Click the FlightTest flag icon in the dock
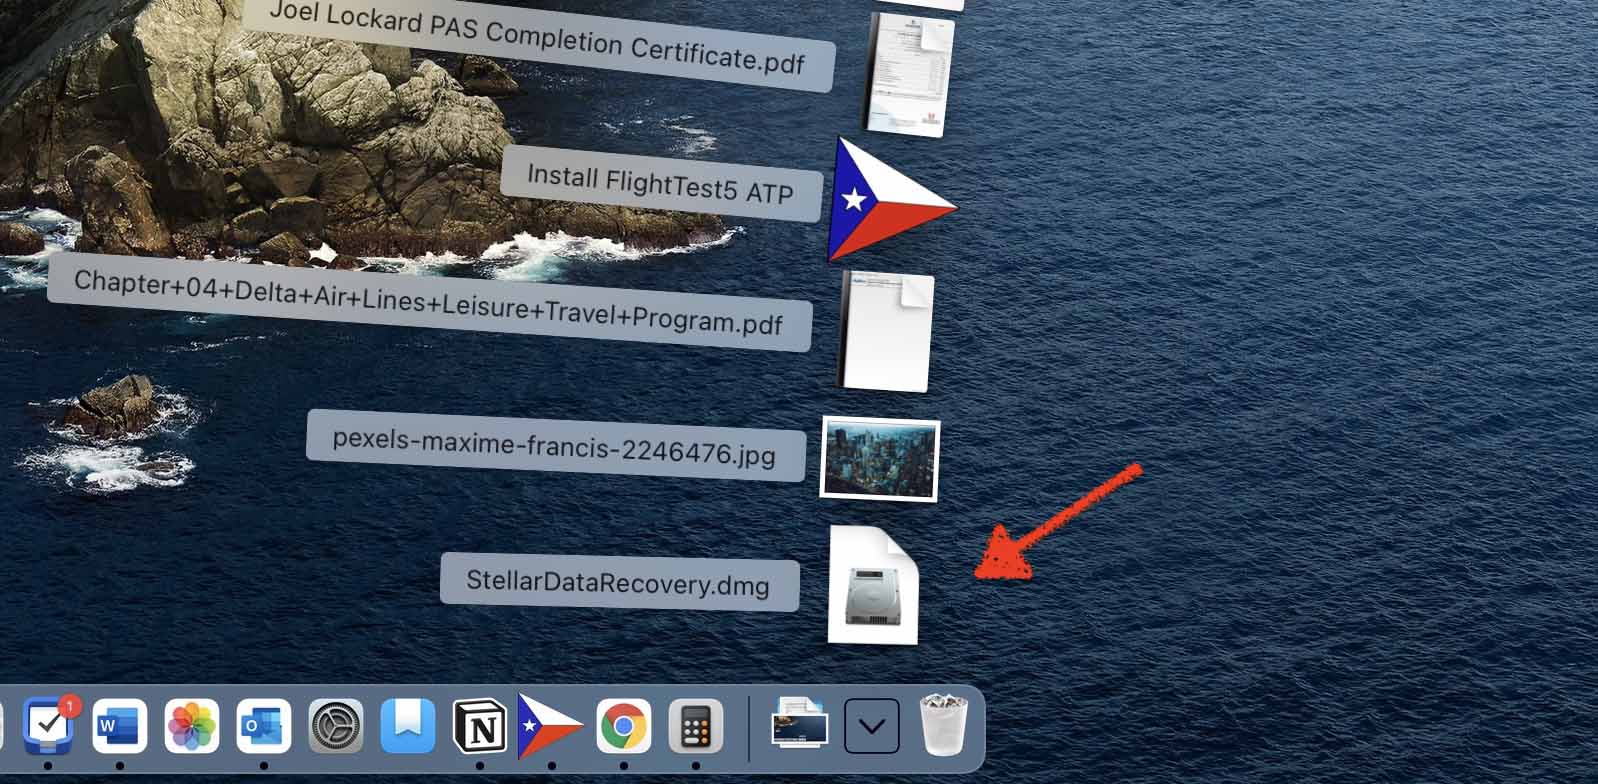Image resolution: width=1598 pixels, height=784 pixels. (x=550, y=726)
